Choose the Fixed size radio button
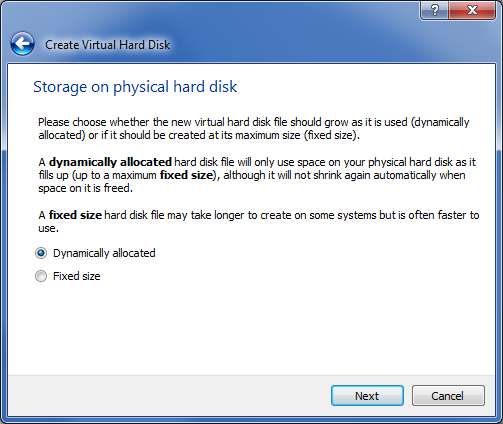503x424 pixels. [41, 276]
